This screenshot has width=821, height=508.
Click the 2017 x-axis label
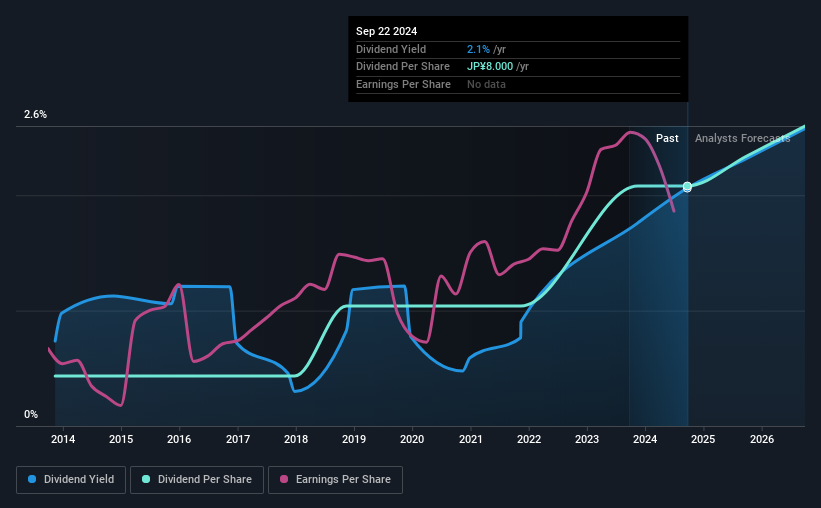coord(238,439)
